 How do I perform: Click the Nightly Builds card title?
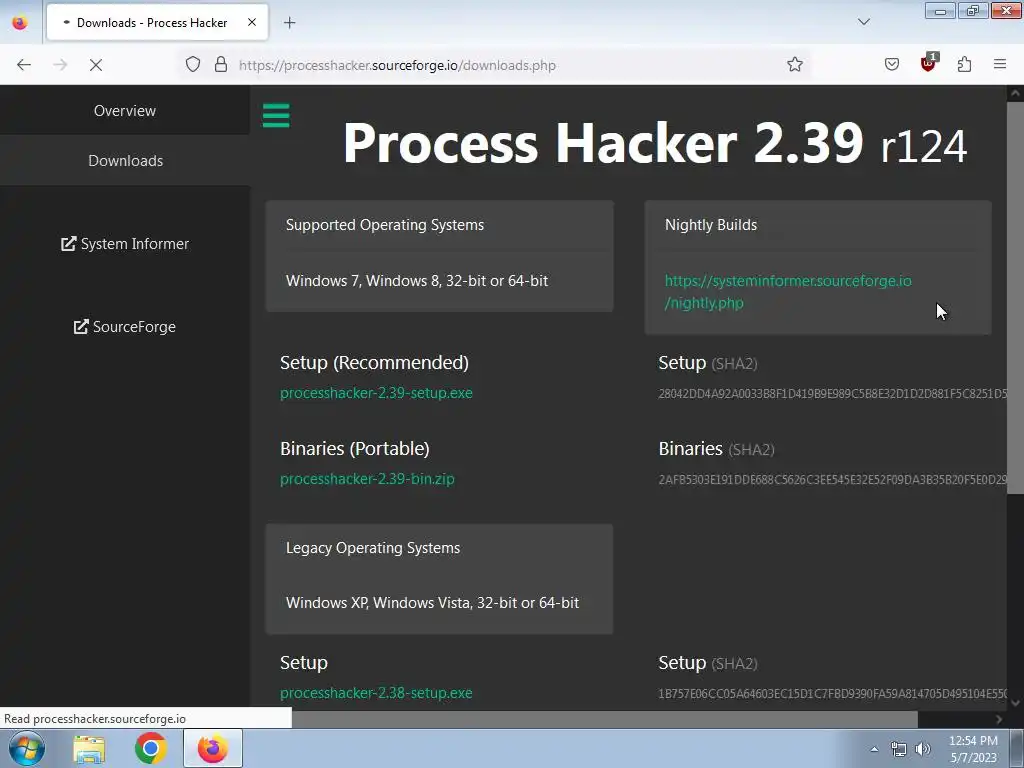pos(711,225)
